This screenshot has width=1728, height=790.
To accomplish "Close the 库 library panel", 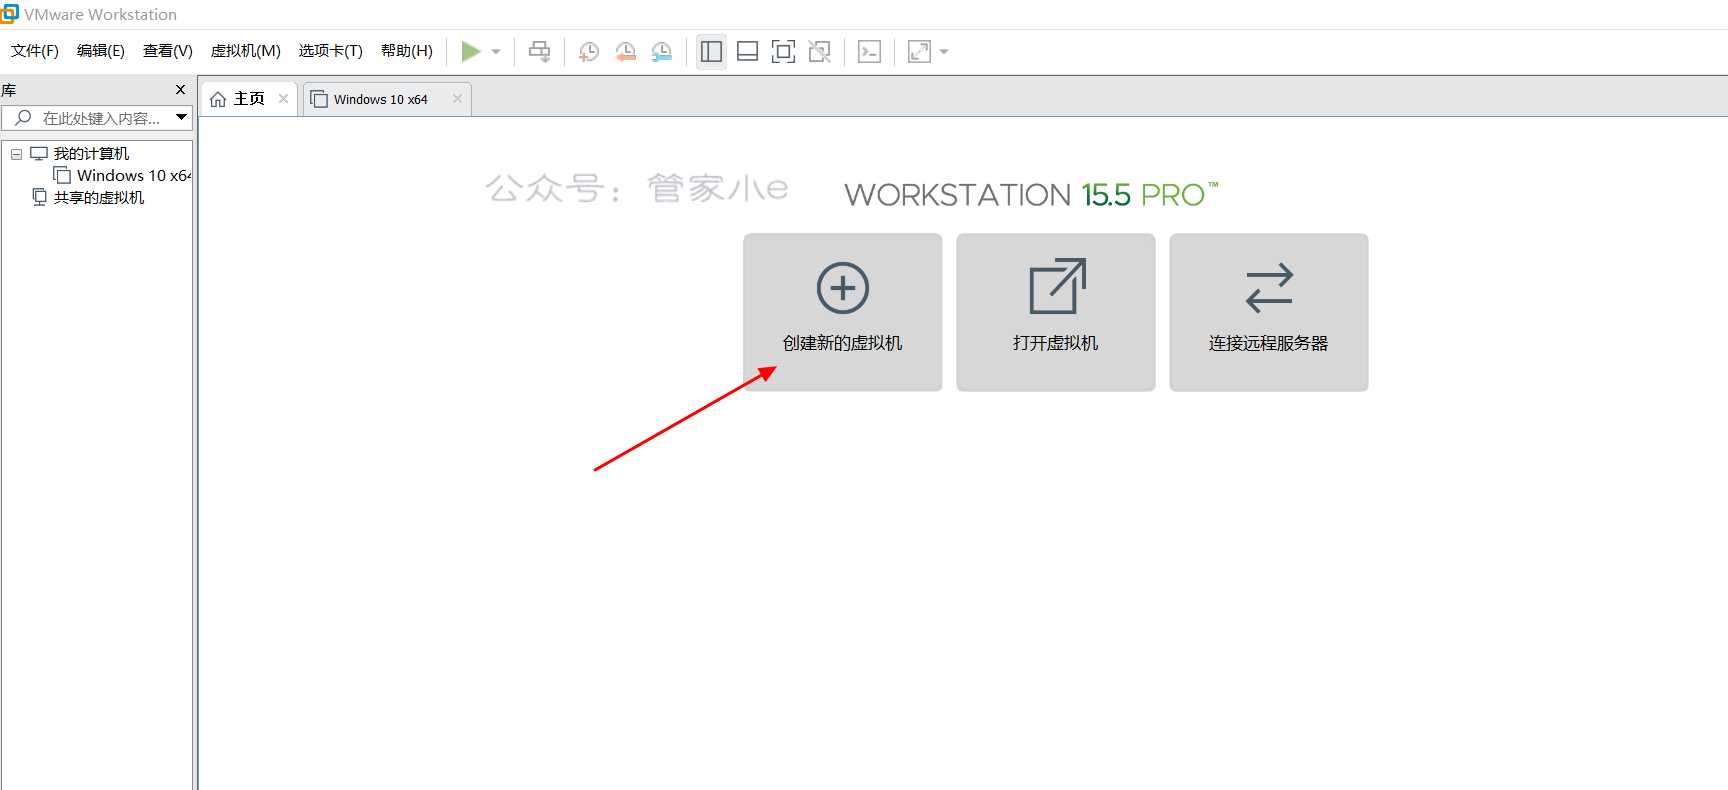I will (x=180, y=89).
